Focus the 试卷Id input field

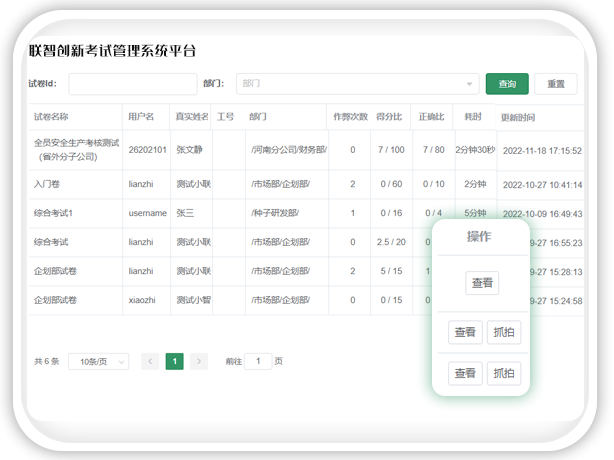coord(132,84)
